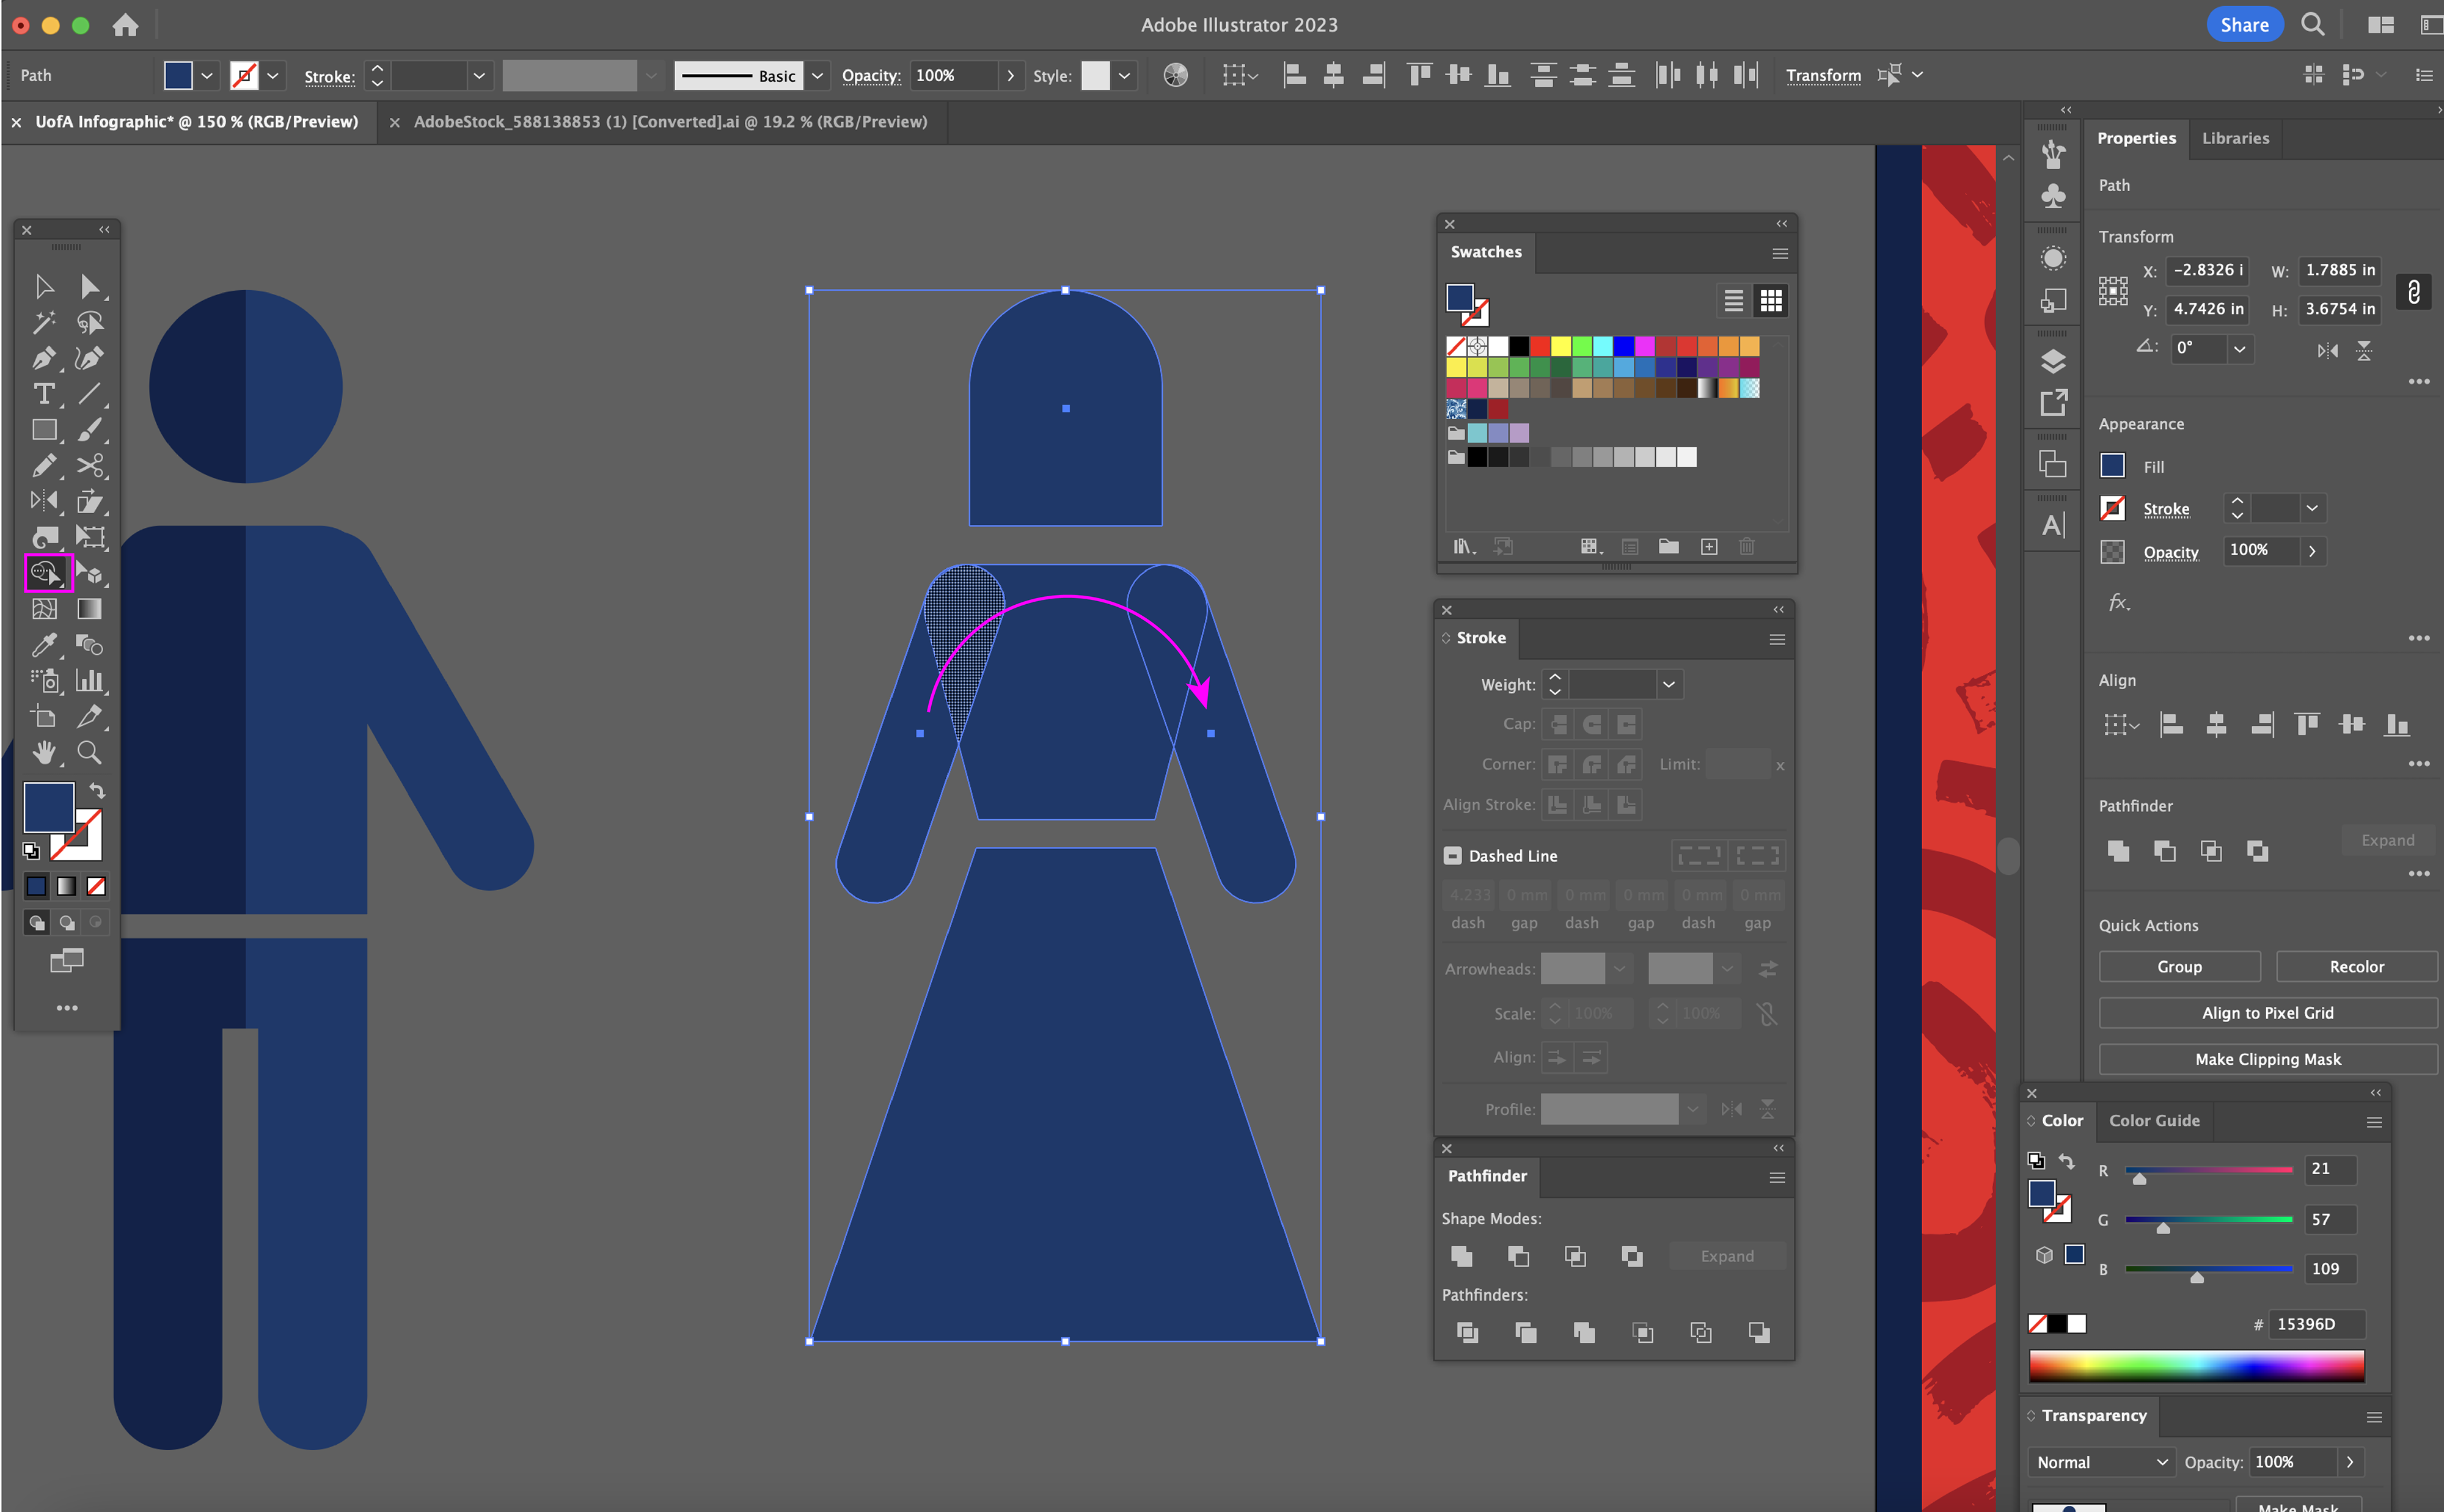
Task: Switch Swatches panel to list view
Action: (x=1733, y=301)
